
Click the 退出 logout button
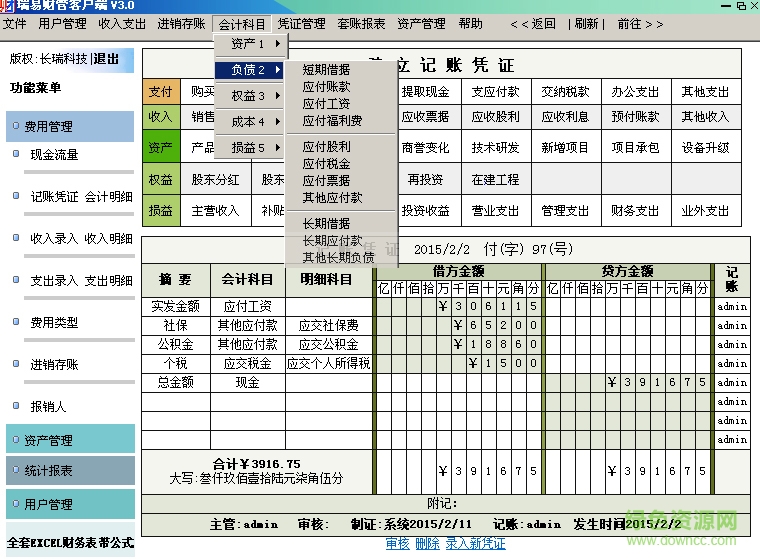pos(107,59)
